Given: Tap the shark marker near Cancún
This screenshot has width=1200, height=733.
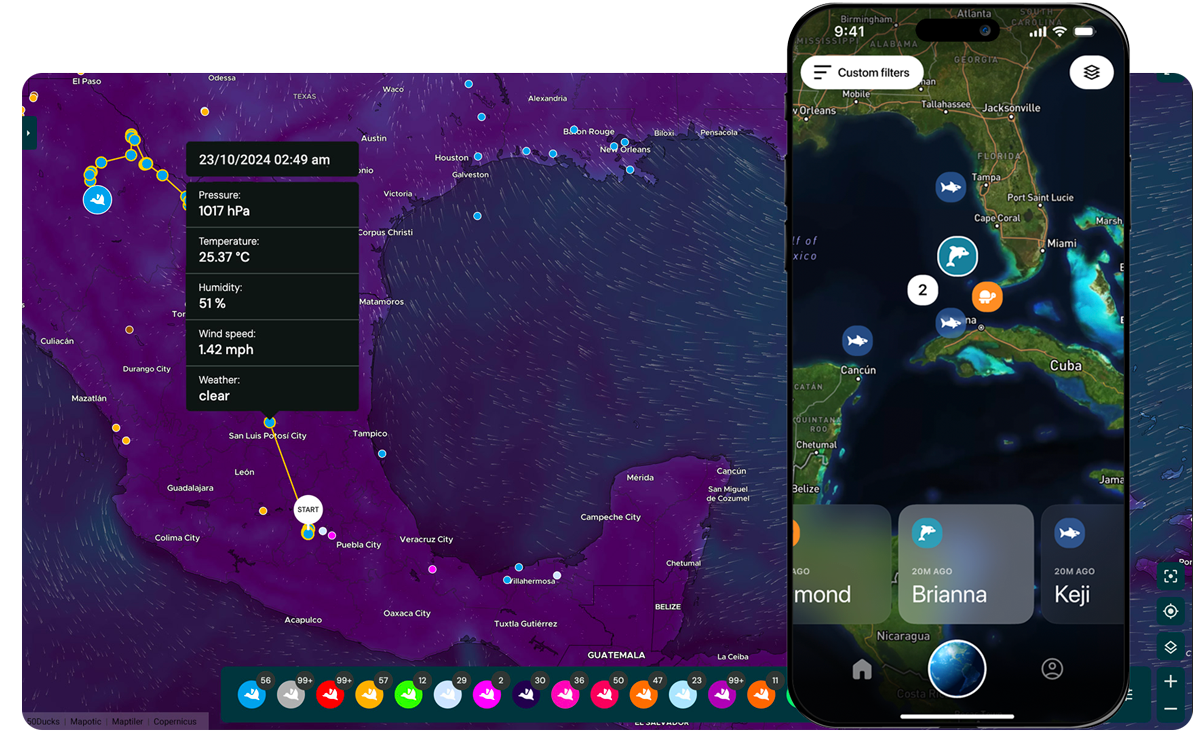Looking at the screenshot, I should [x=857, y=341].
